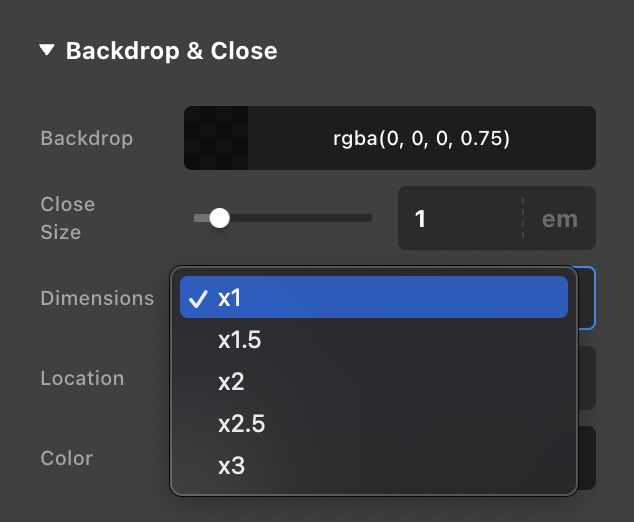
Task: Click the unfilled Close Size slider track
Action: coord(300,218)
